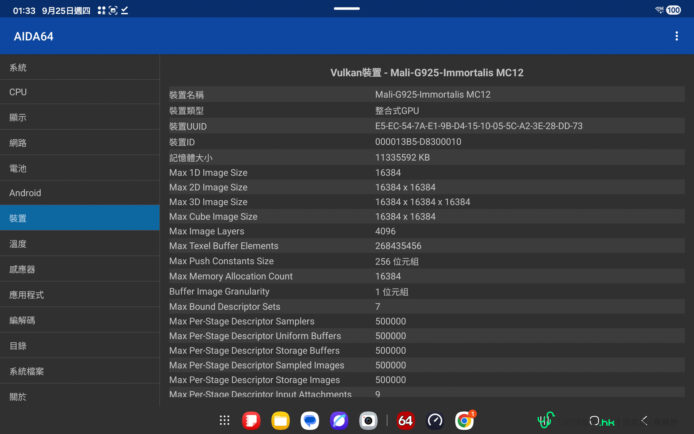Open the app drawer grid in taskbar

(x=224, y=420)
